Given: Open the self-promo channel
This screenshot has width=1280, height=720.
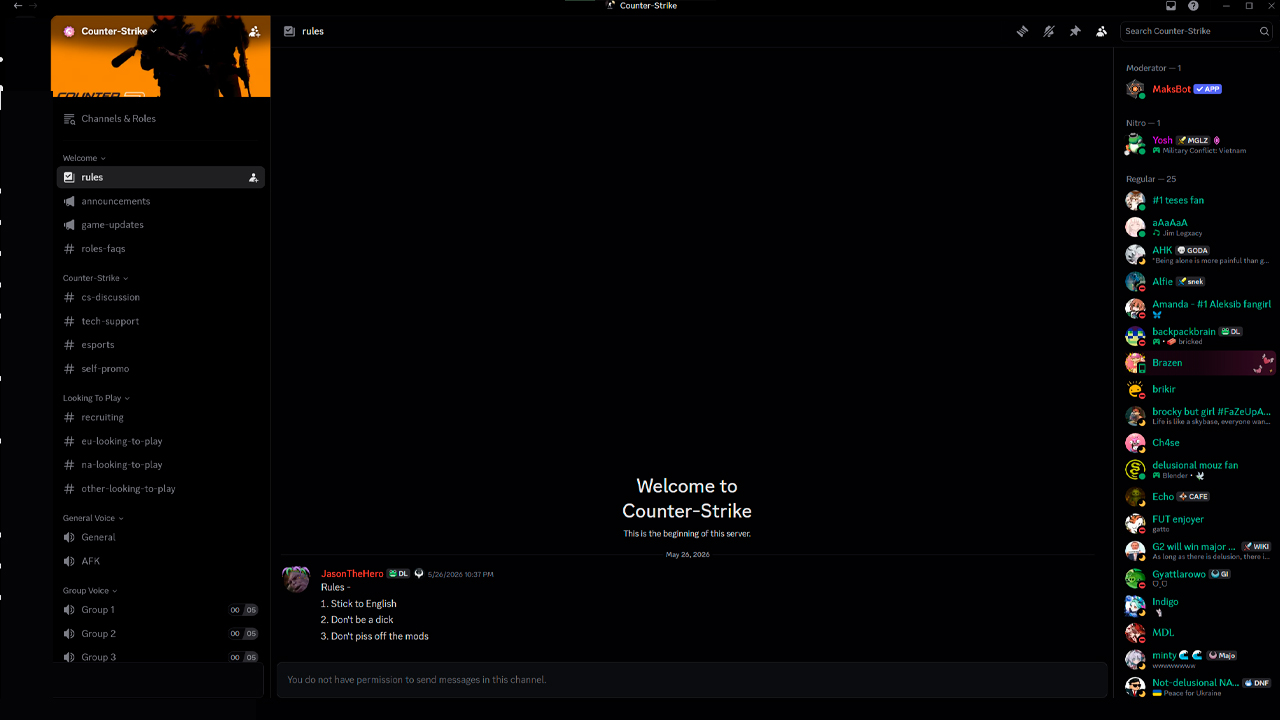Looking at the screenshot, I should point(161,369).
